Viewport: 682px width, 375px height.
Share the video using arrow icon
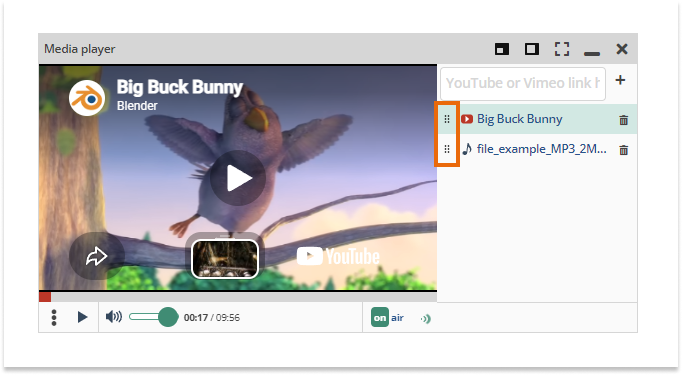pyautogui.click(x=97, y=256)
